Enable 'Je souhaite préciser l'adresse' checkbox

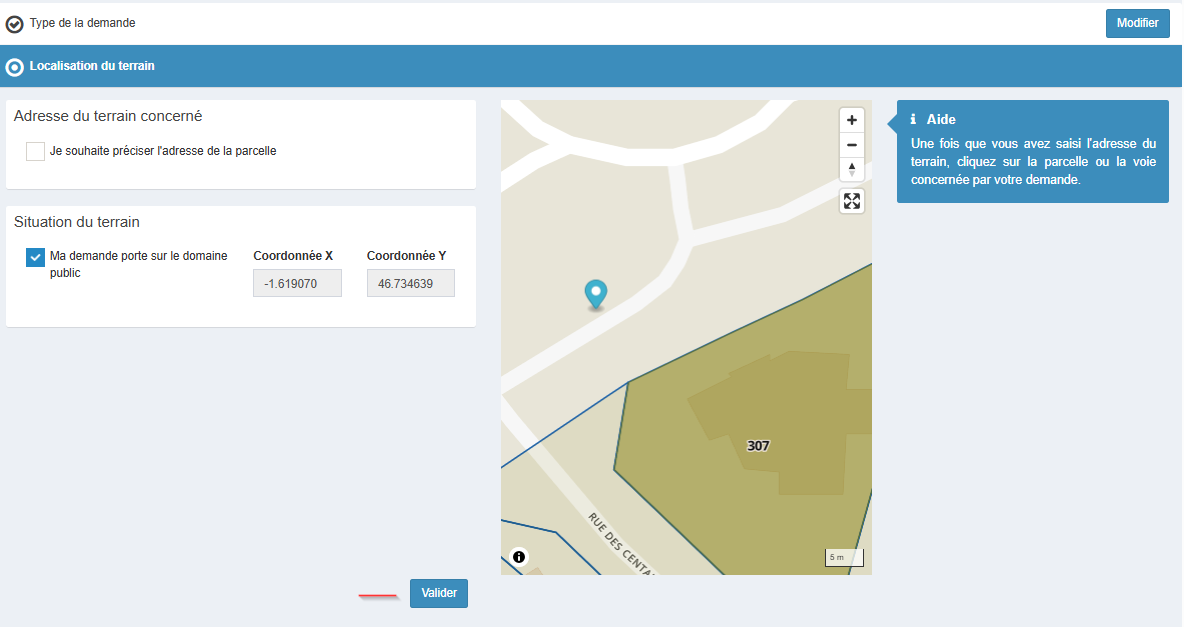tap(35, 151)
